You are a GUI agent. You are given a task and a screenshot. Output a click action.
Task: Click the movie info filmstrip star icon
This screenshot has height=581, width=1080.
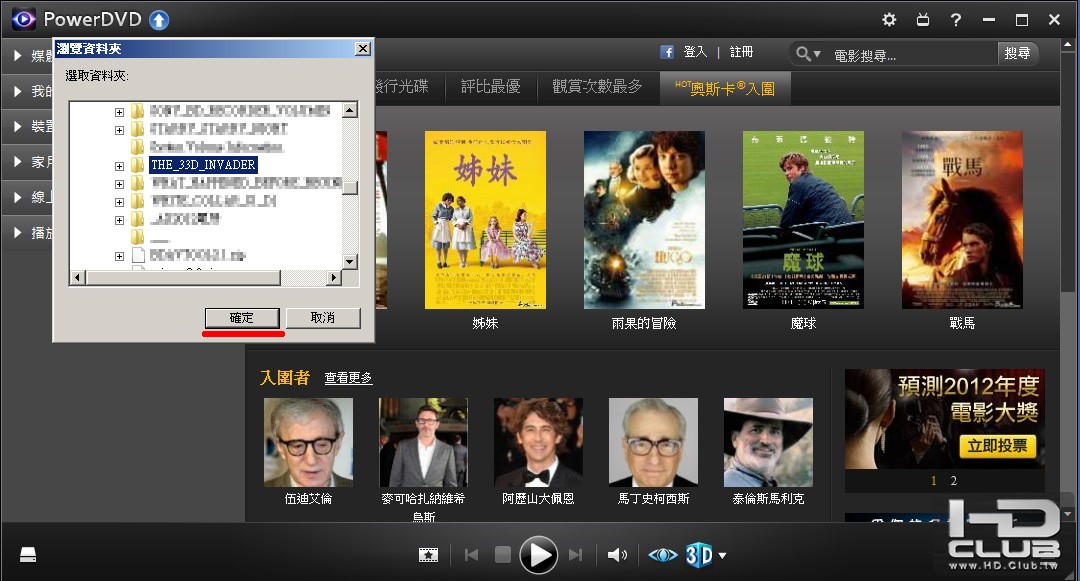click(428, 555)
